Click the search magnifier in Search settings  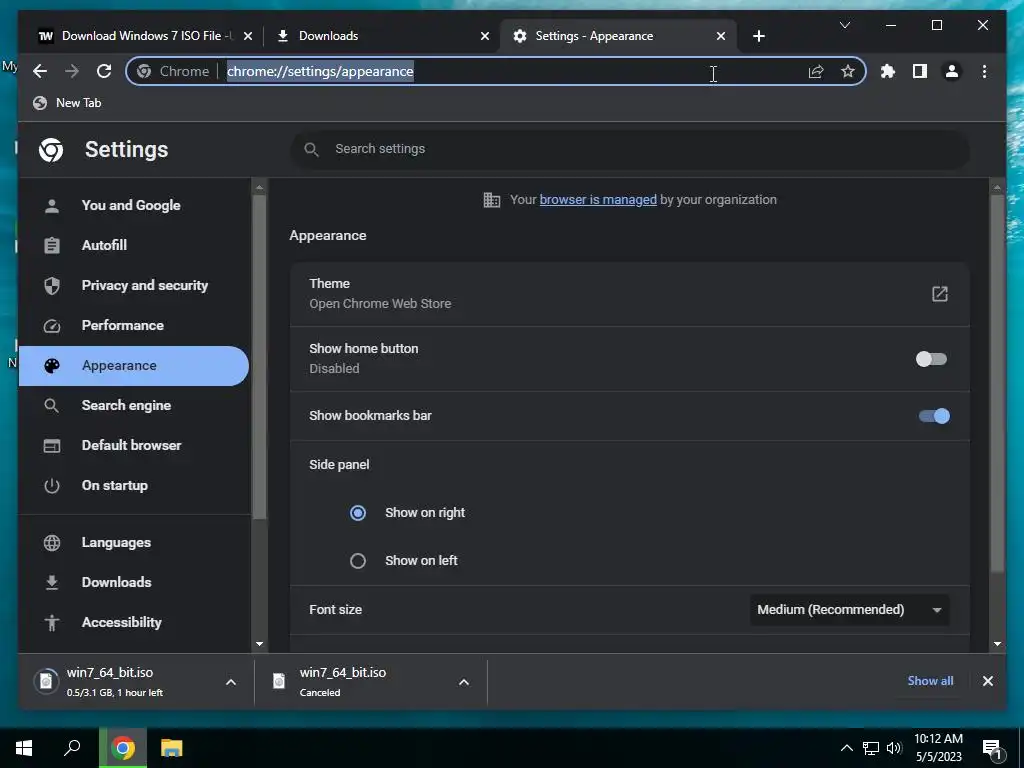pyautogui.click(x=312, y=150)
